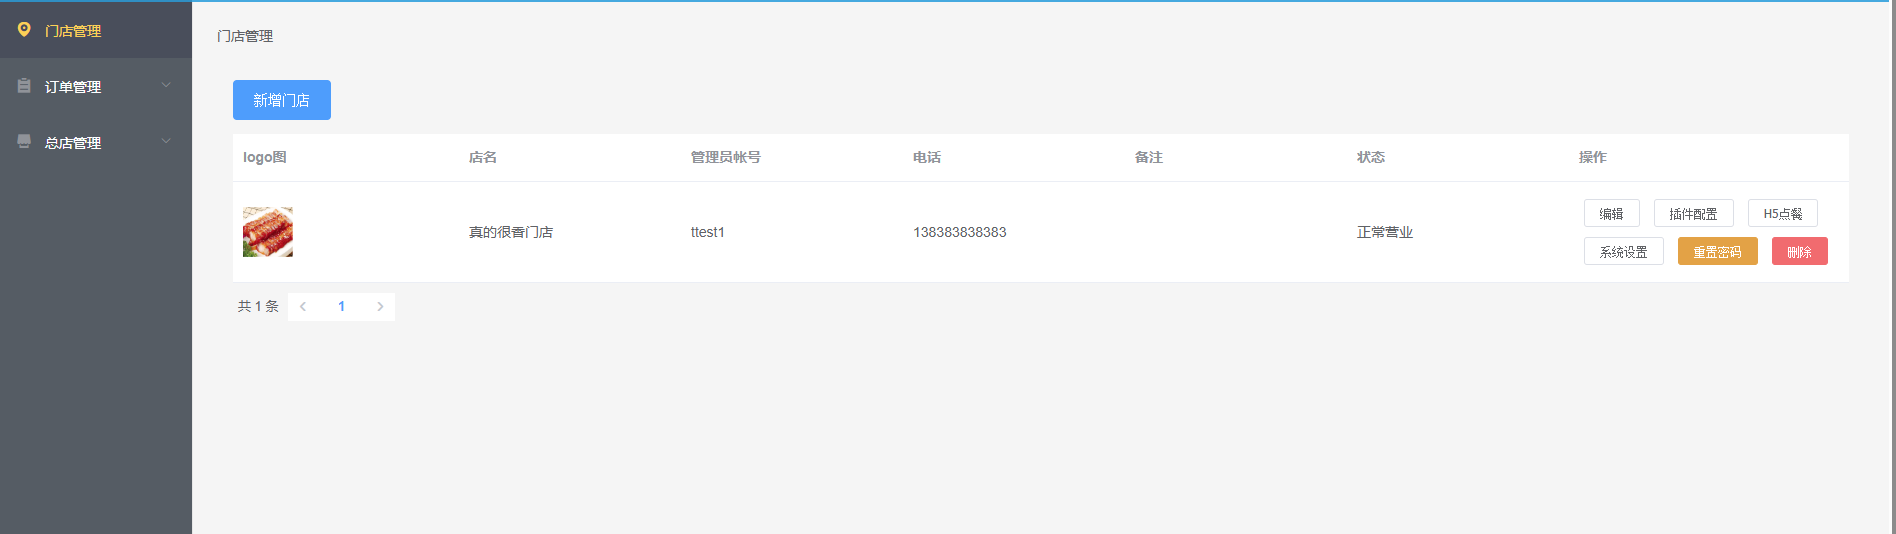
Task: Click the shop icon beside 总店管理
Action: 24,142
